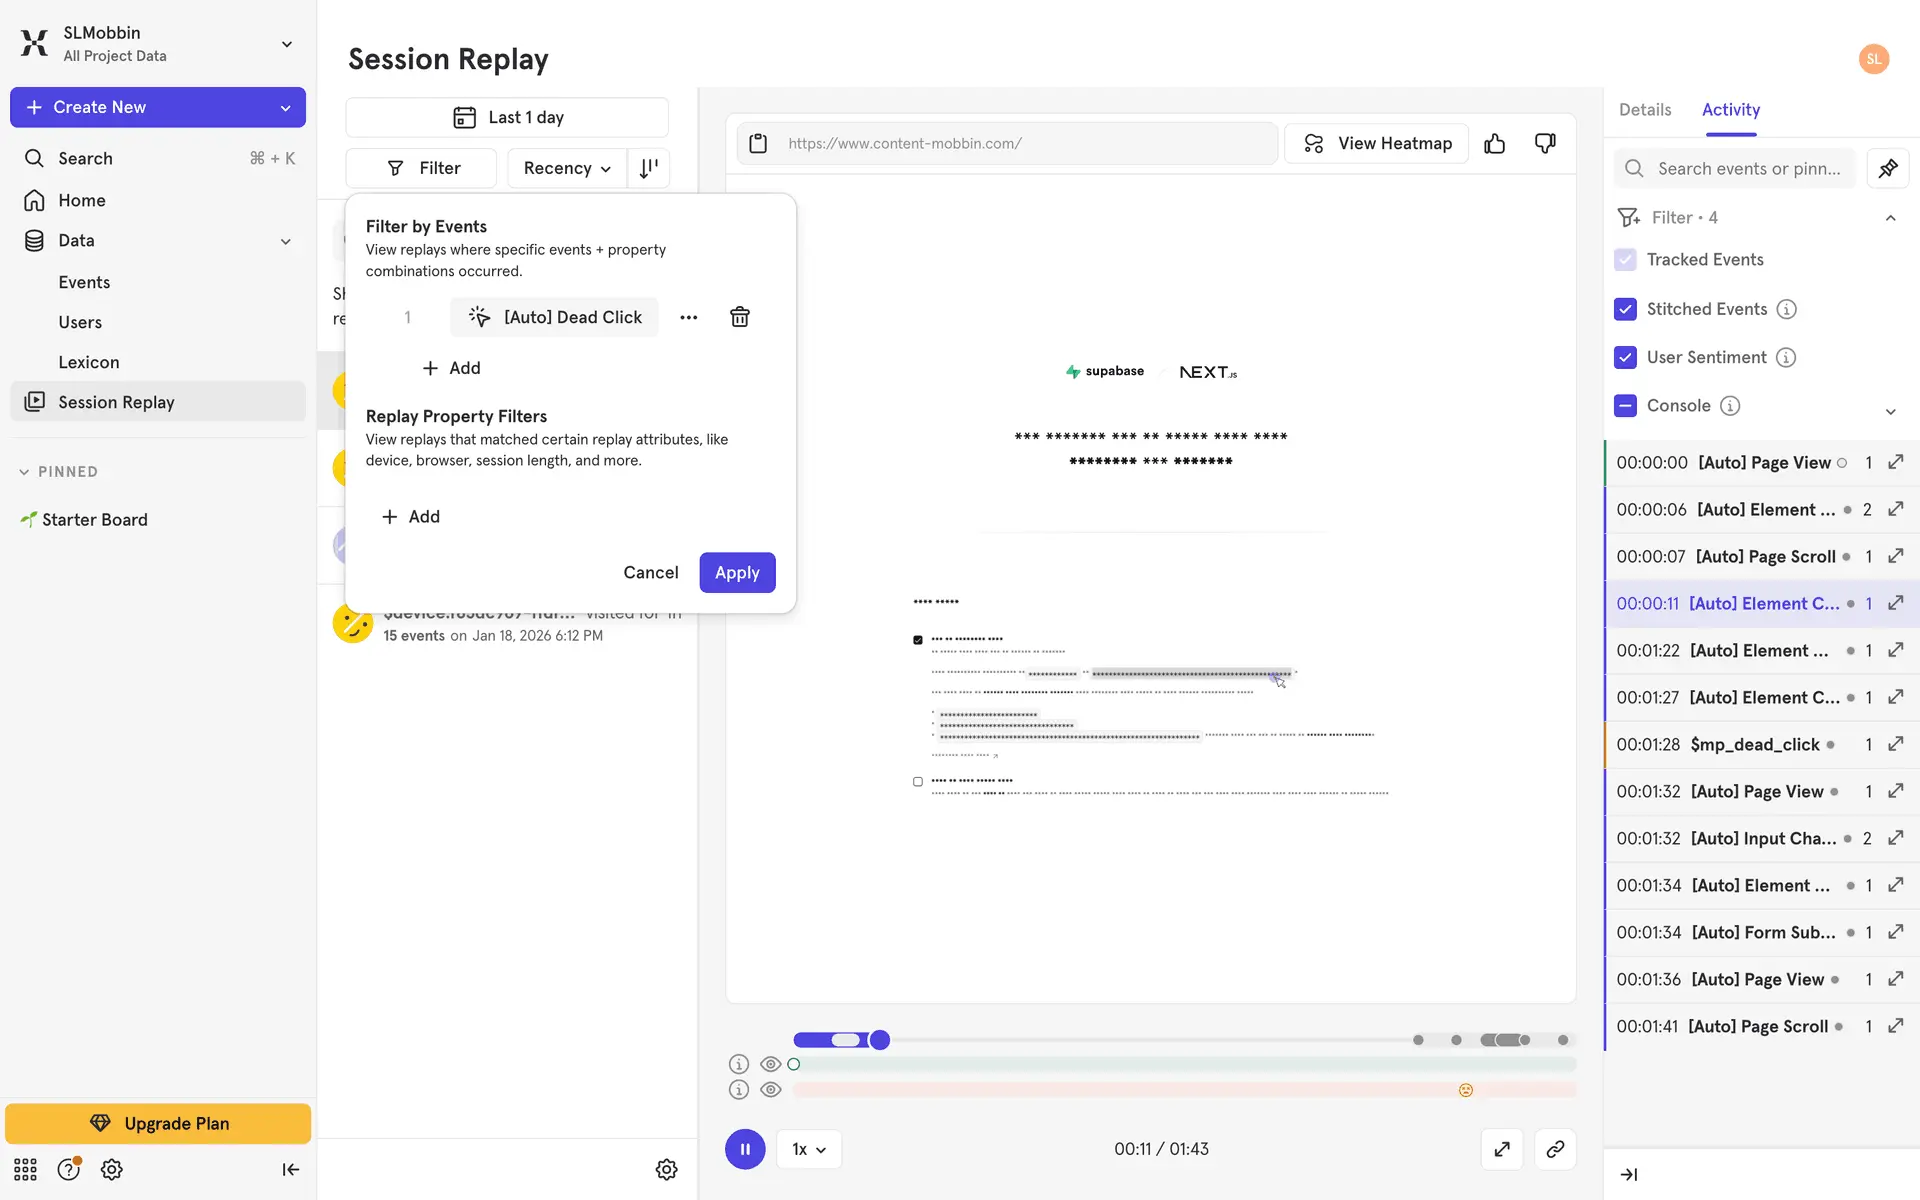Click the thumbs up sentiment icon

pyautogui.click(x=1494, y=144)
